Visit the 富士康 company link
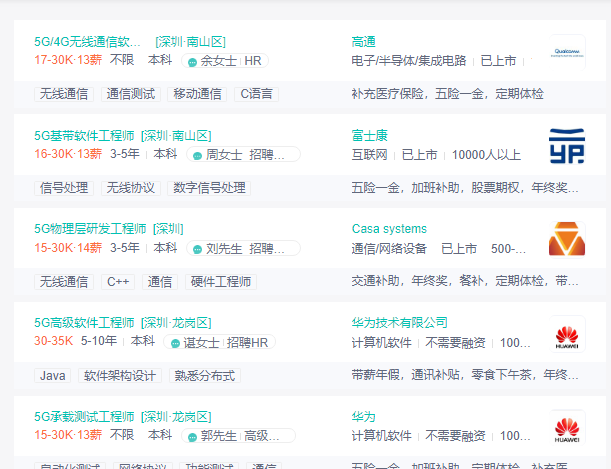 370,135
